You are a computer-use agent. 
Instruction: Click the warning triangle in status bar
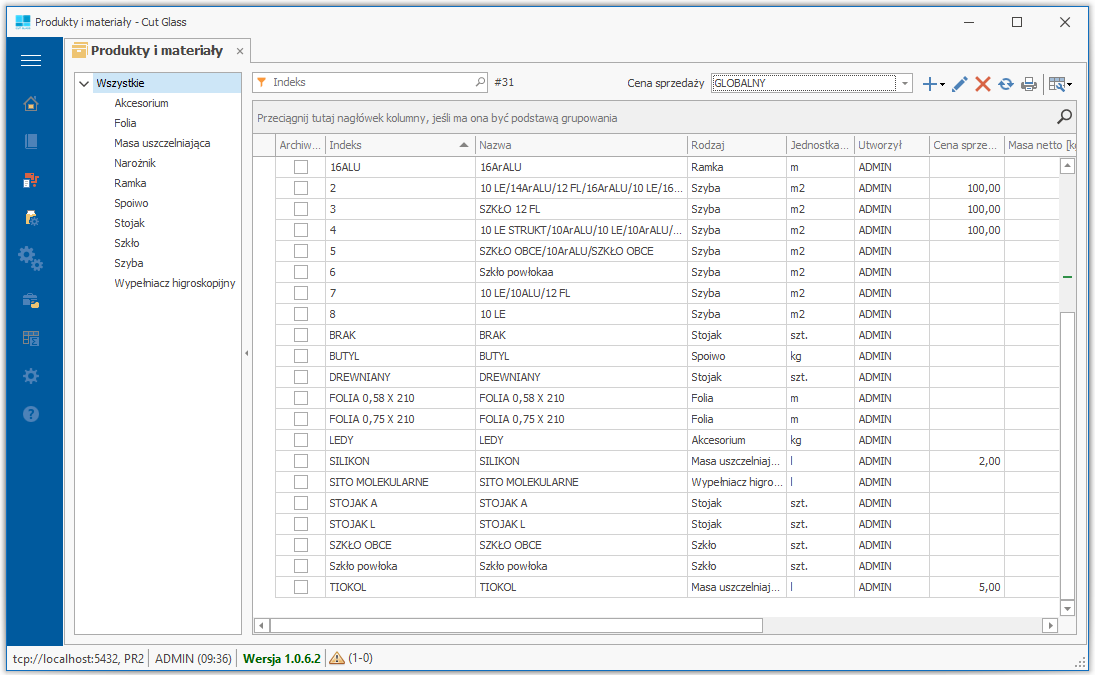pos(337,658)
